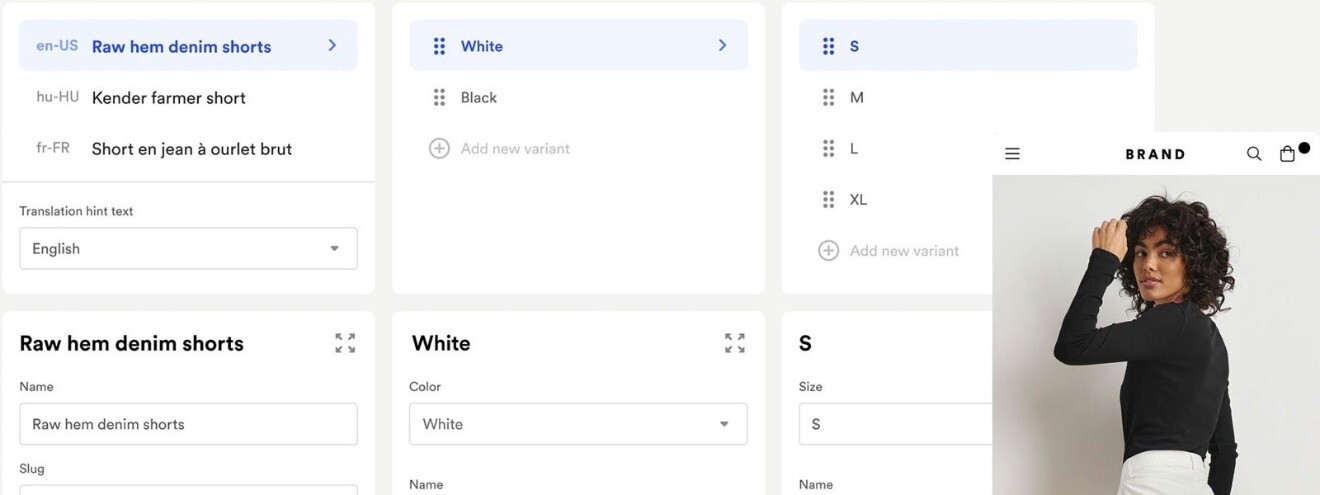Click the White panel heading

(x=441, y=343)
